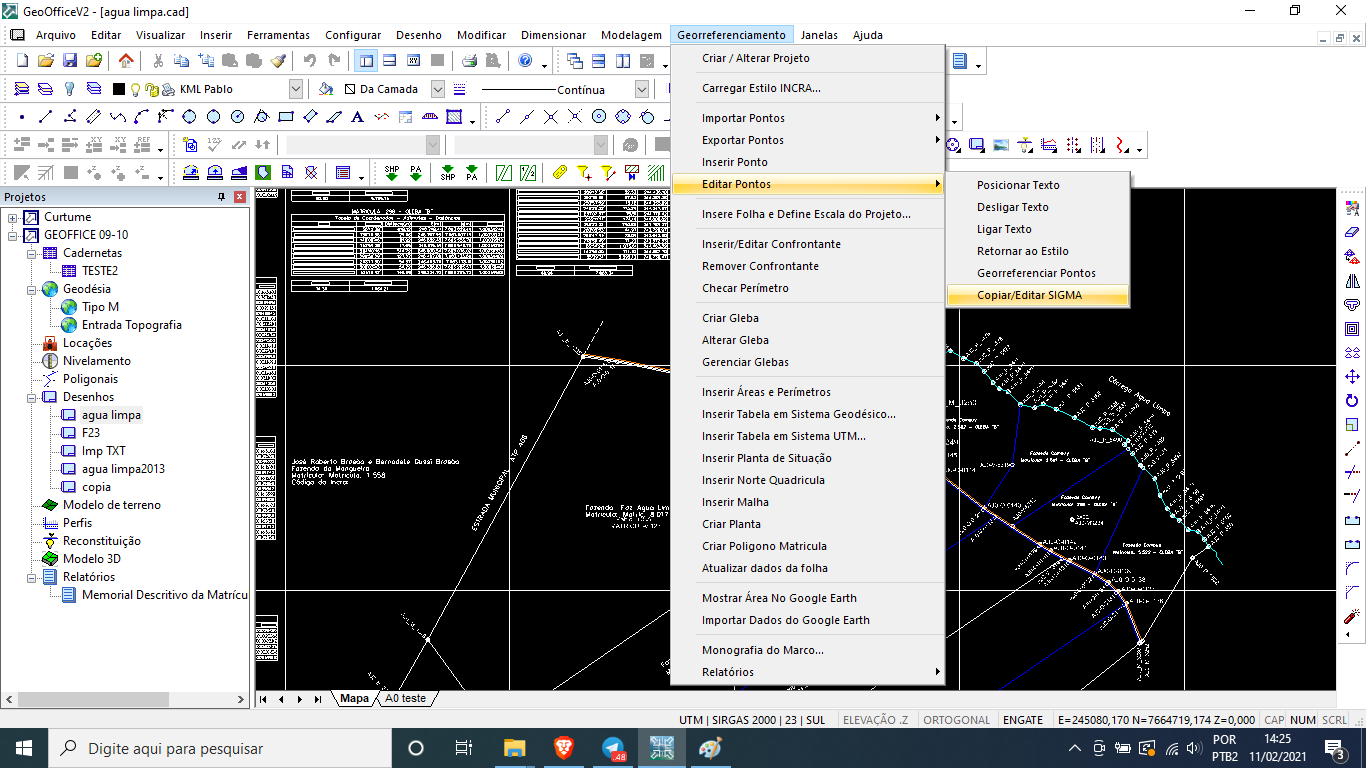Toggle ELEVAÇÃO .Z in status bar
The width and height of the screenshot is (1366, 768).
[876, 720]
